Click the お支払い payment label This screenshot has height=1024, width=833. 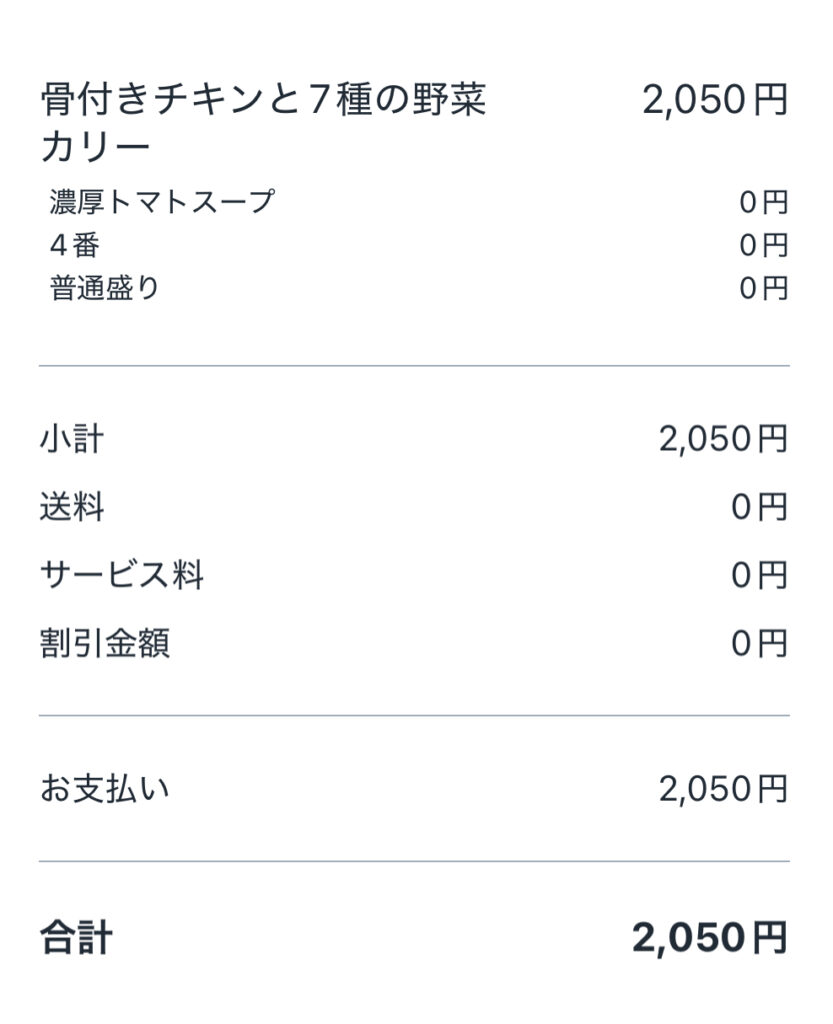tap(104, 789)
